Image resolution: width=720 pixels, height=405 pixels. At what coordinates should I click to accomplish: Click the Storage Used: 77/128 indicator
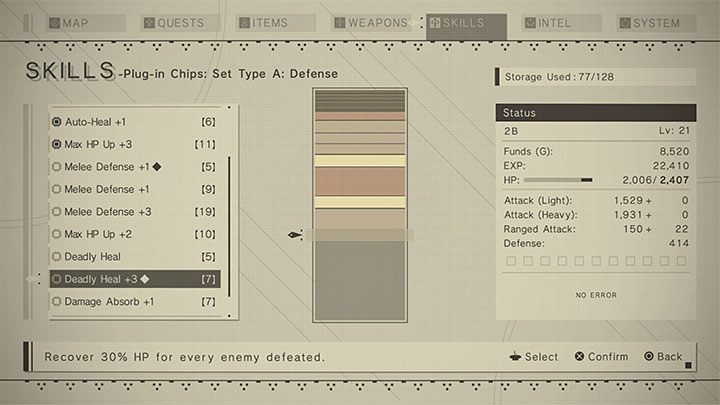(596, 77)
